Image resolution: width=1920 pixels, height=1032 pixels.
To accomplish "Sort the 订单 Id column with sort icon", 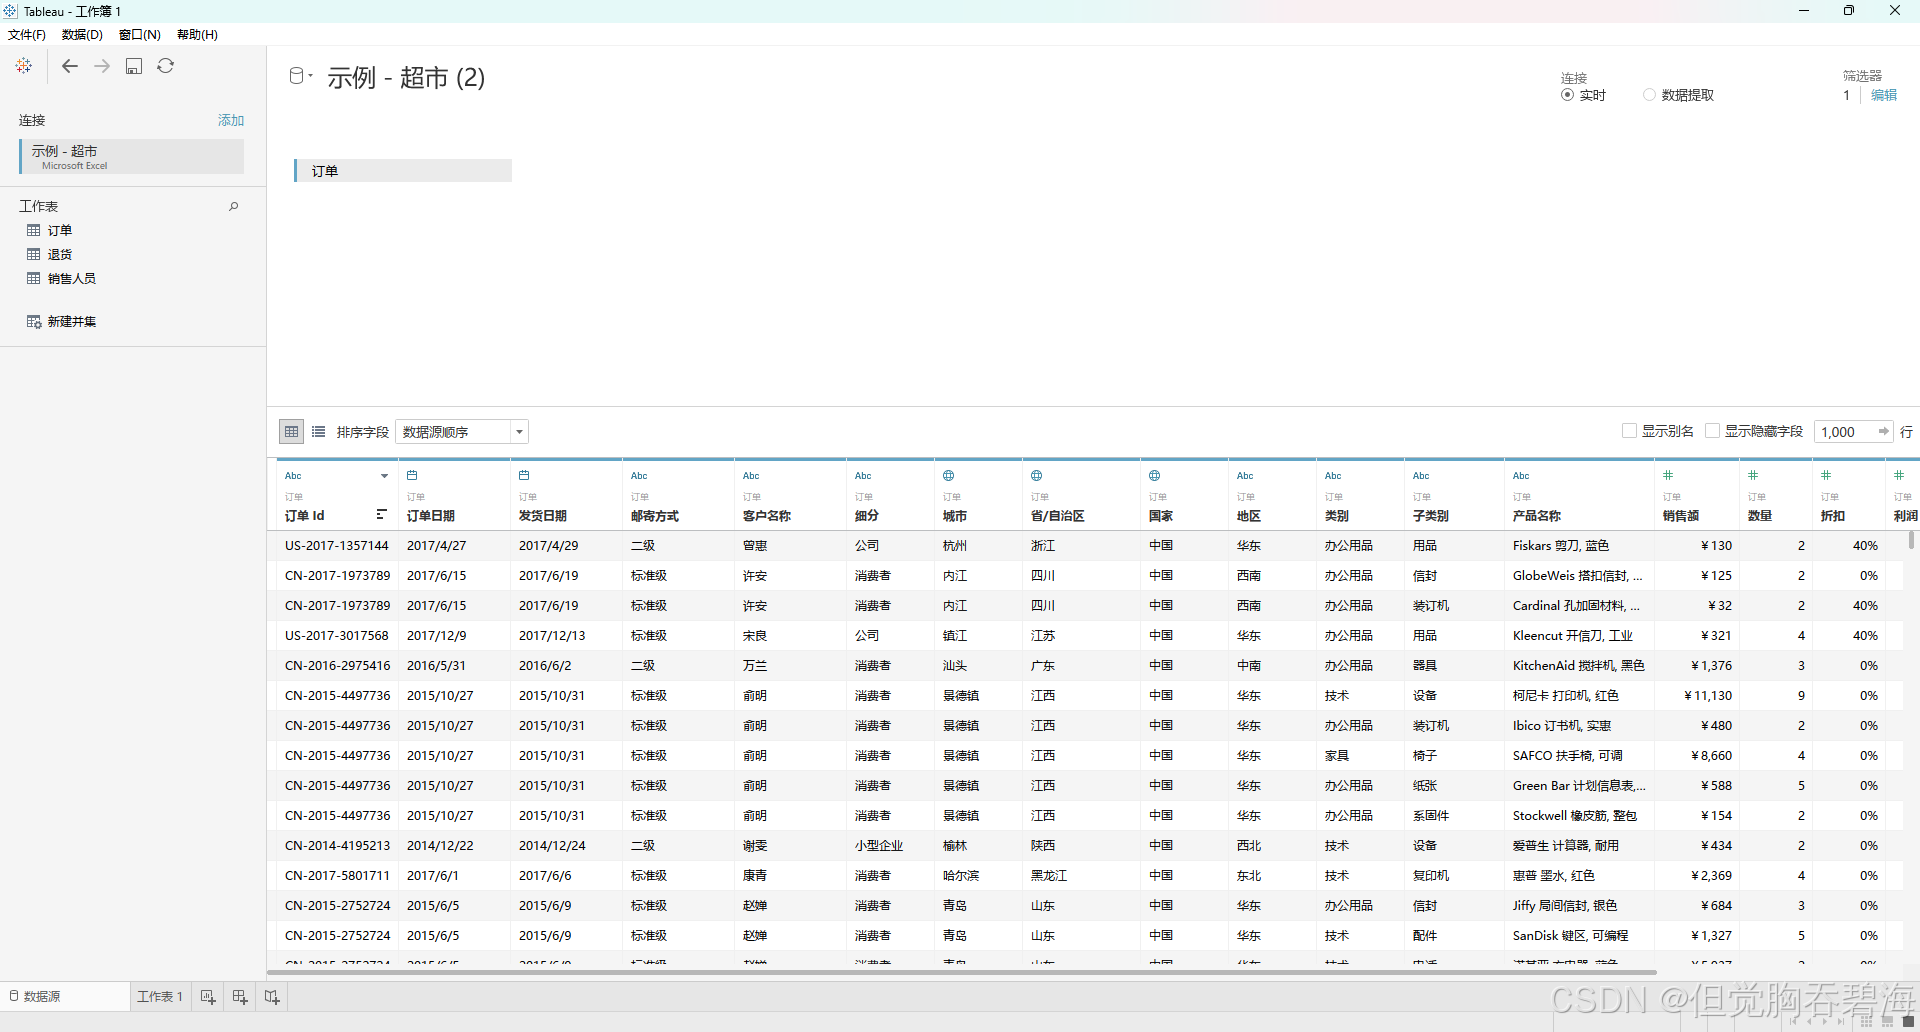I will click(381, 515).
